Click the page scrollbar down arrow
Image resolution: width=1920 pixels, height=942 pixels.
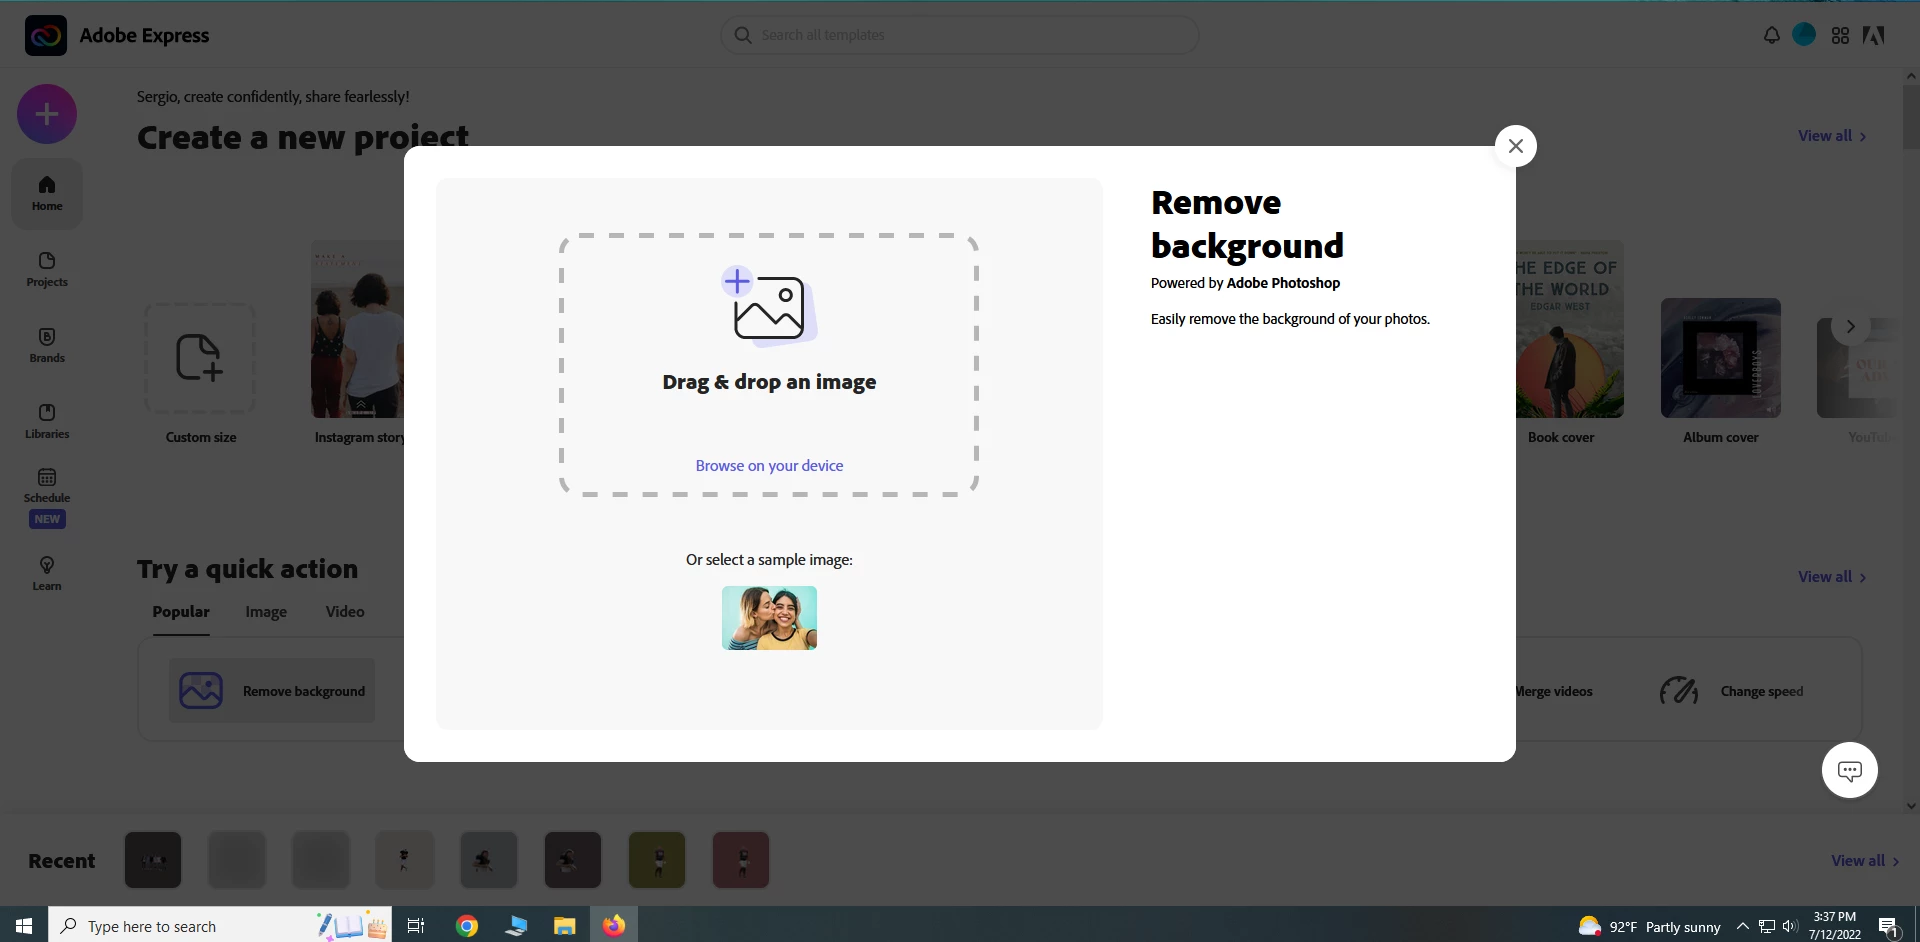click(x=1911, y=805)
